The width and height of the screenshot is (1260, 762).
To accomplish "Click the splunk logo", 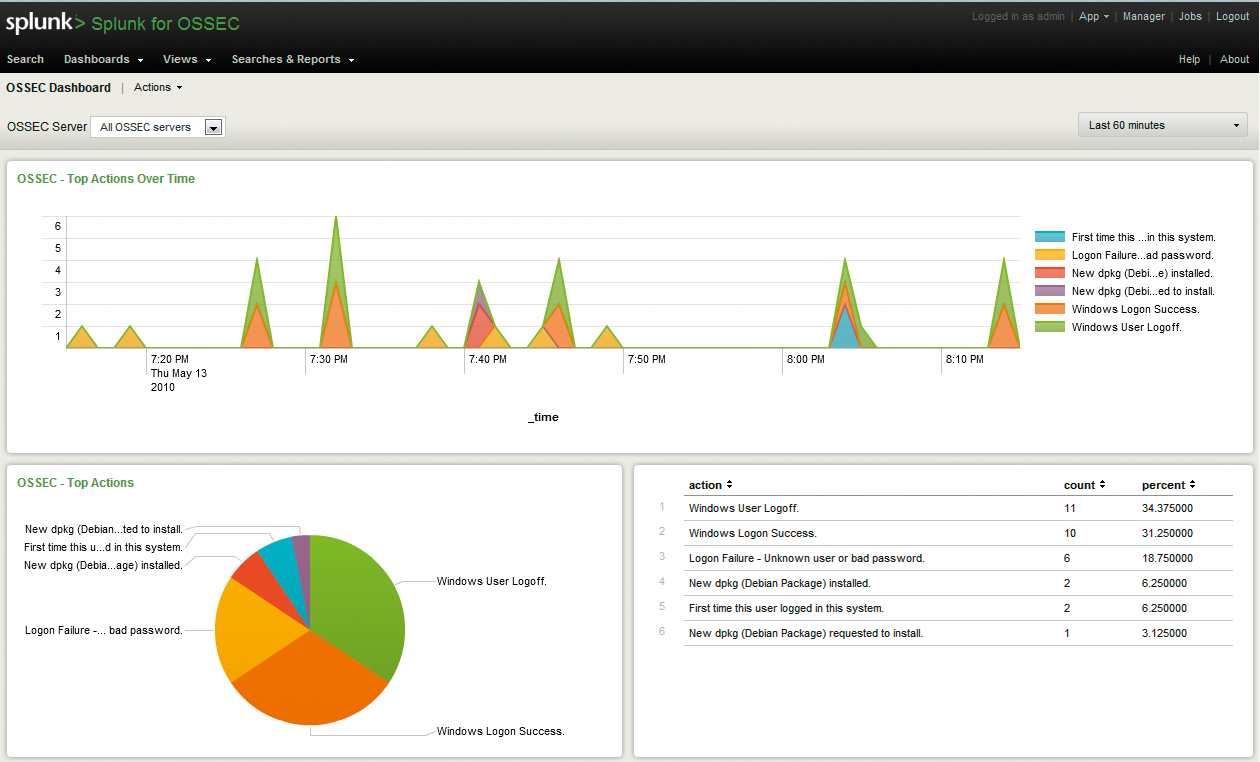I will (x=38, y=23).
